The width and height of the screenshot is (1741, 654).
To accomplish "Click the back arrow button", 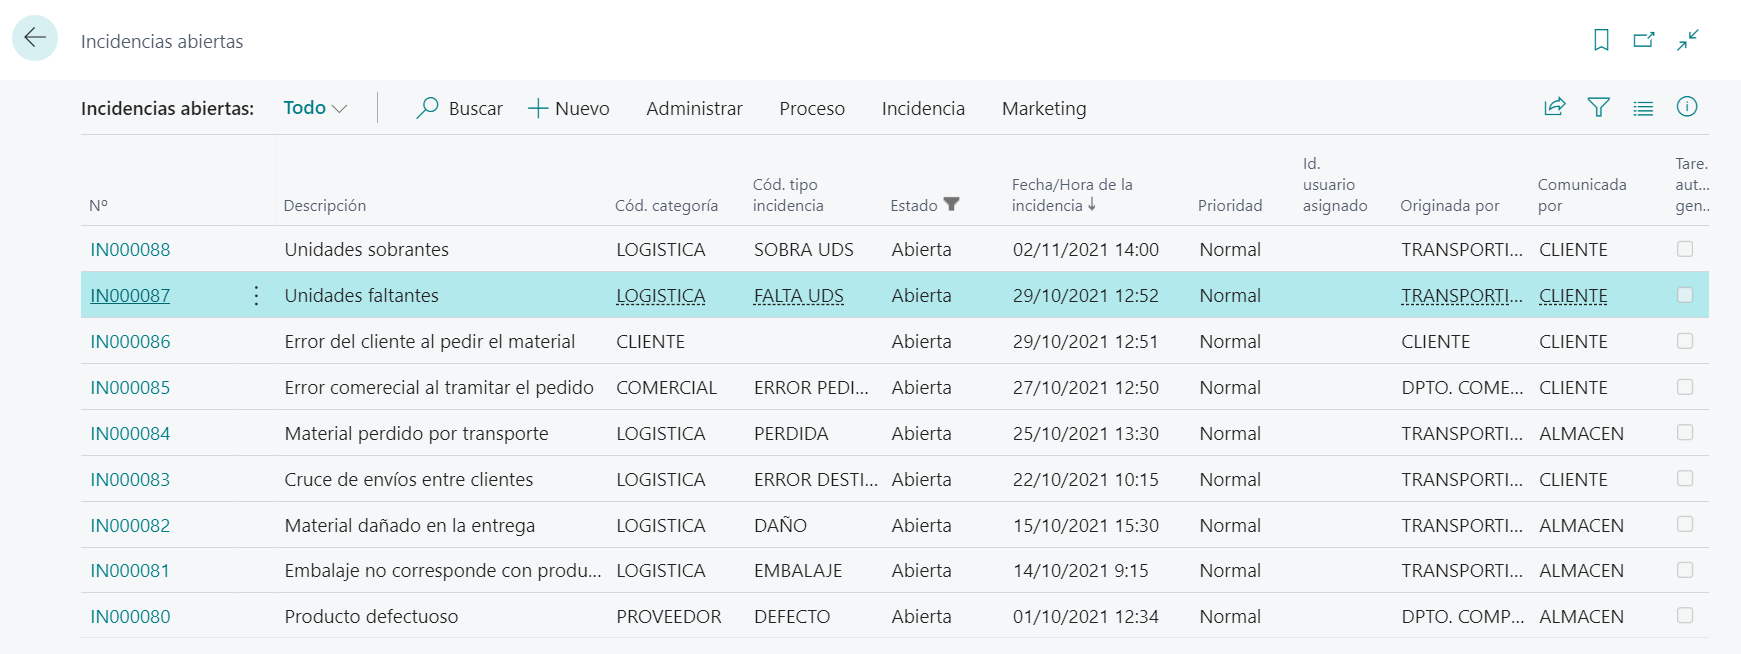I will click(35, 39).
